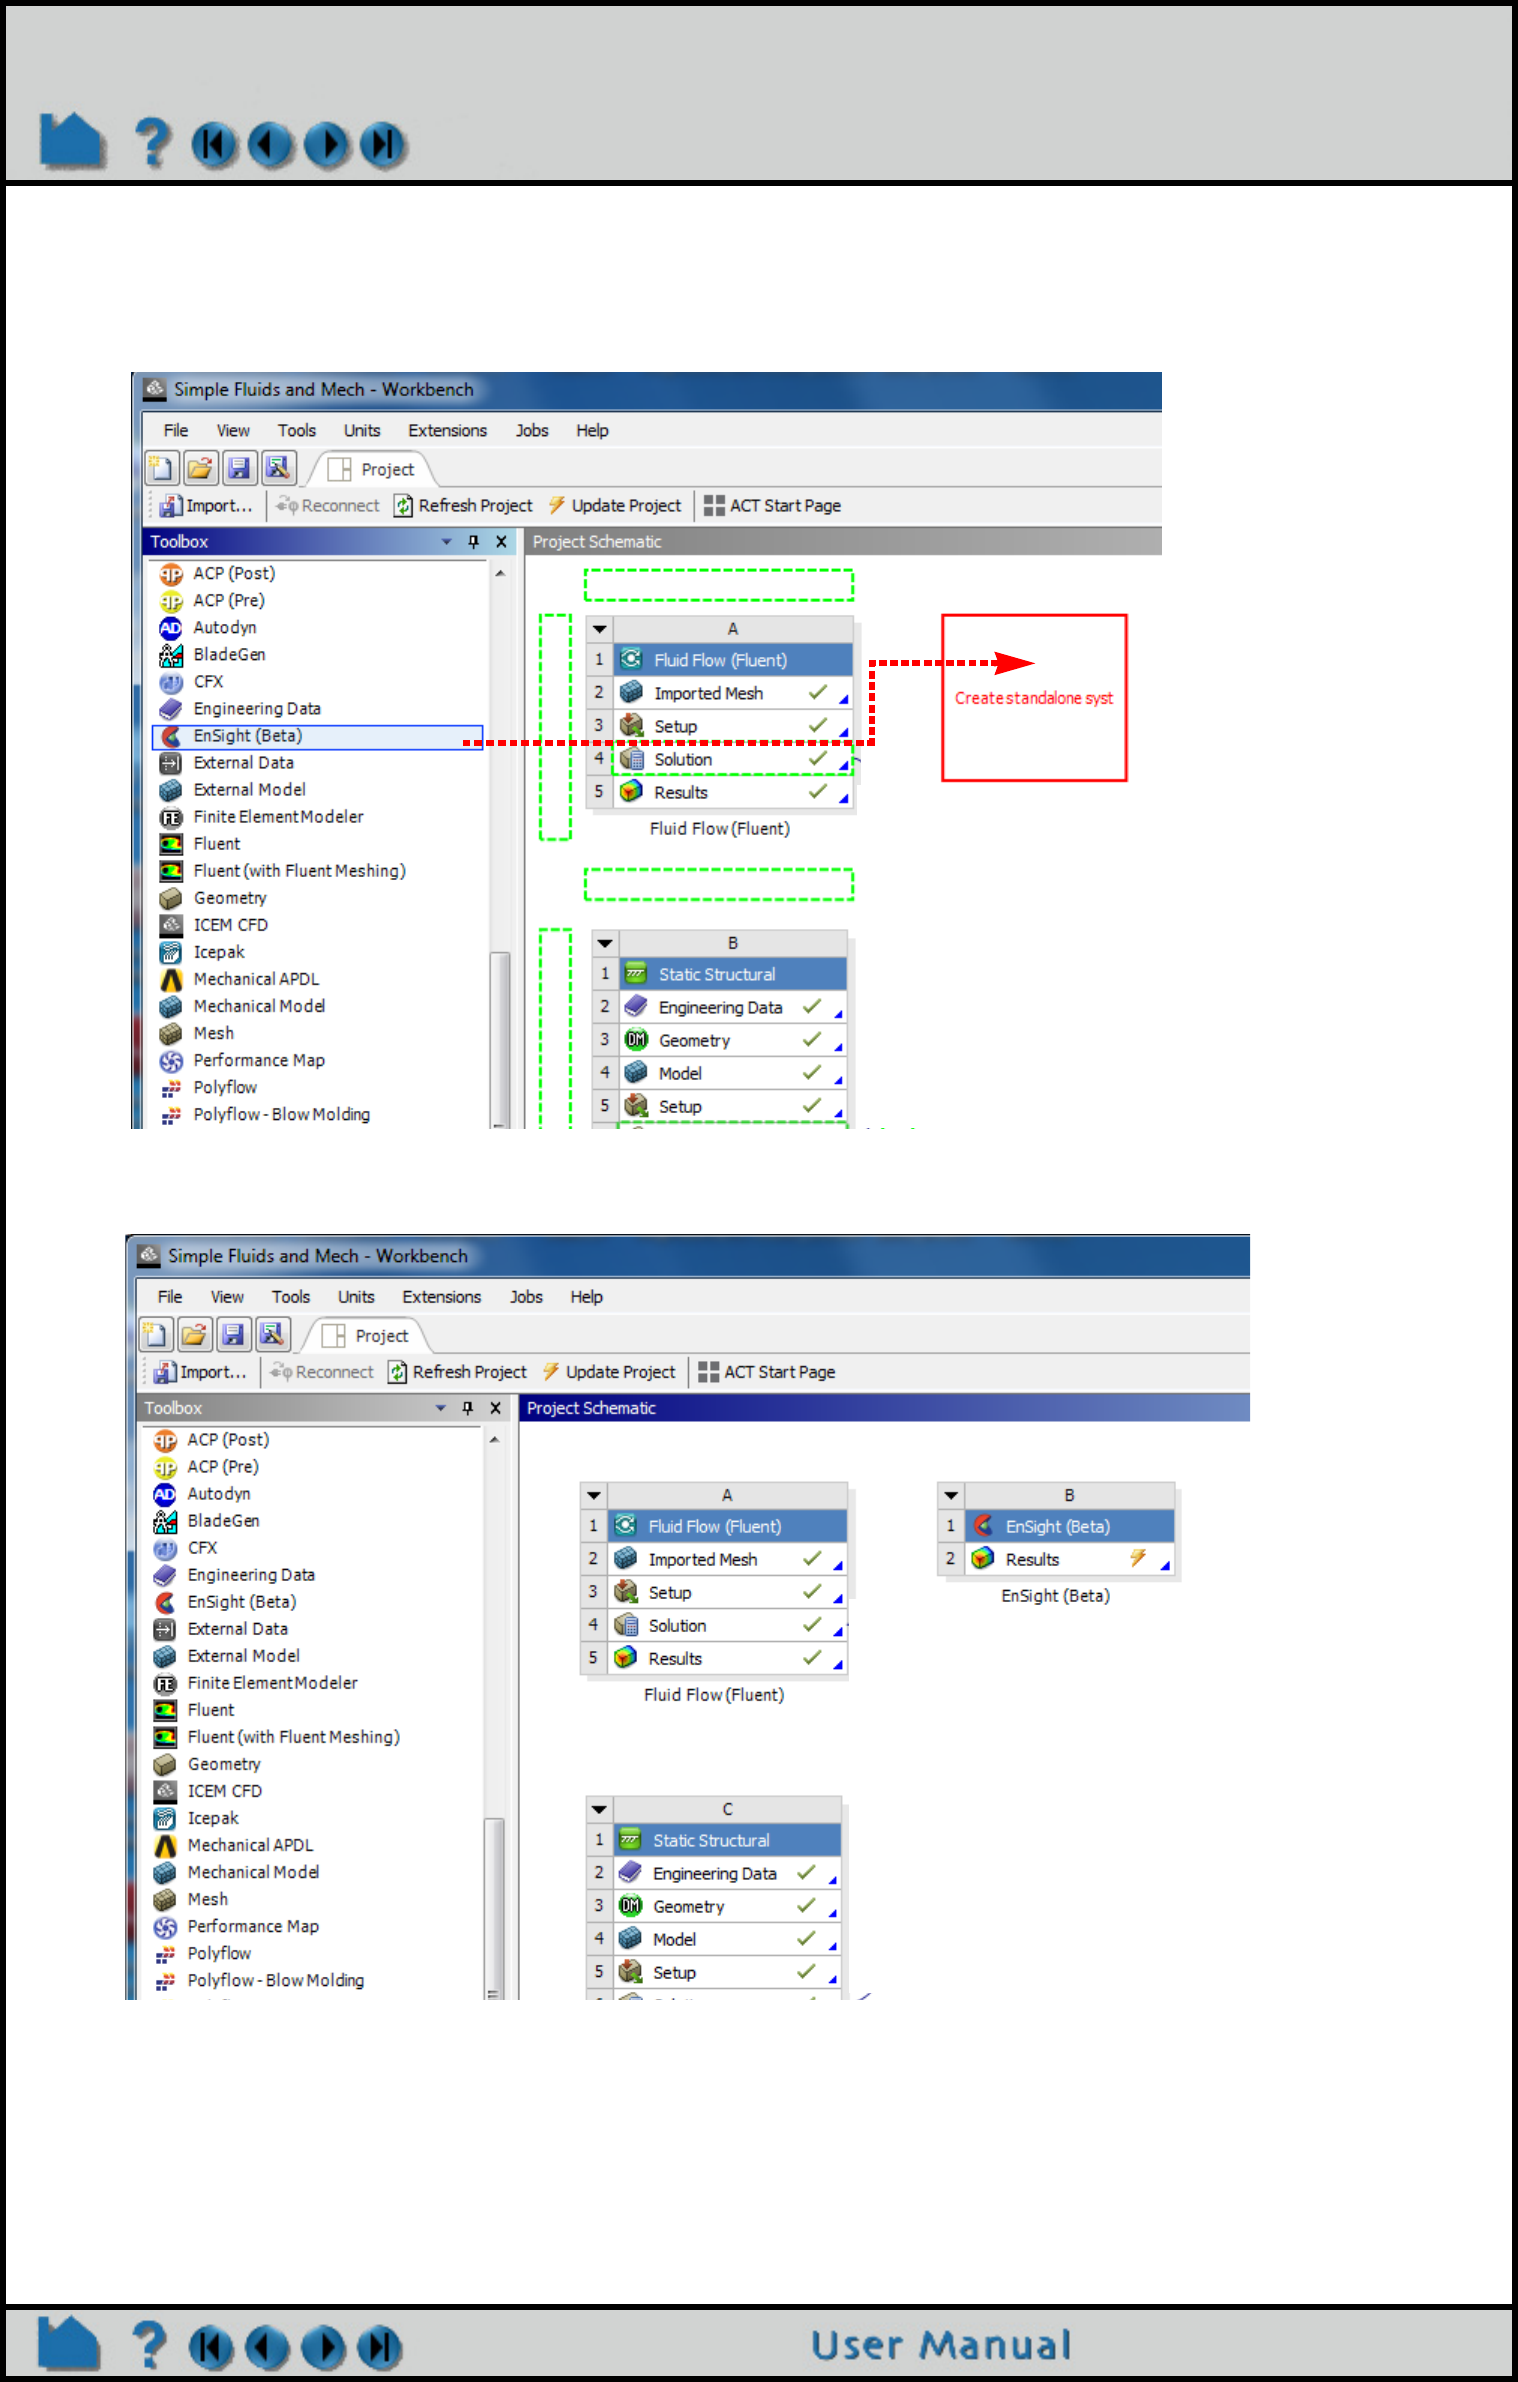Click Fluent (with Fluent Meshing) icon, lower Toolbox
The width and height of the screenshot is (1518, 2382).
[165, 1737]
